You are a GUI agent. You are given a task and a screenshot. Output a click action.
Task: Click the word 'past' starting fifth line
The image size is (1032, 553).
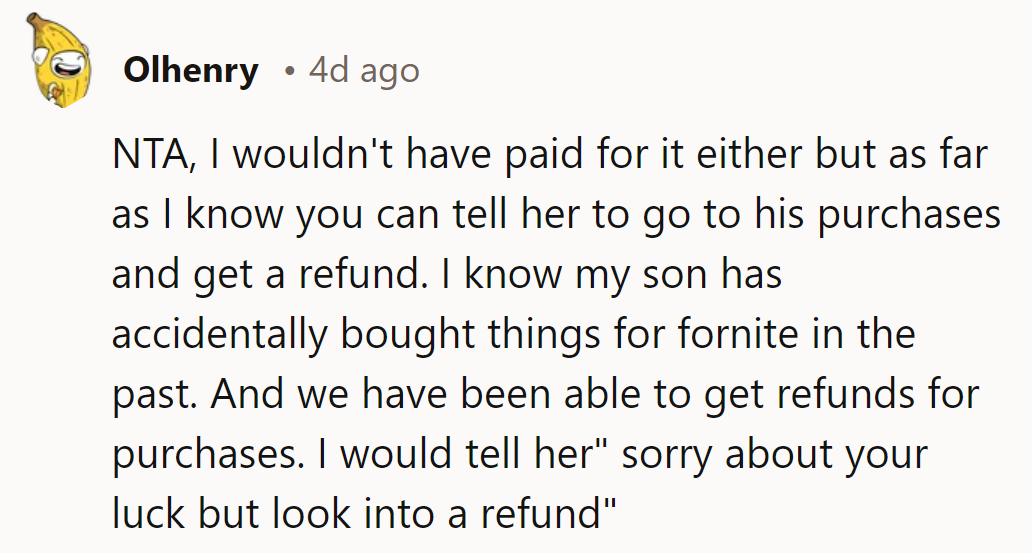(x=150, y=394)
